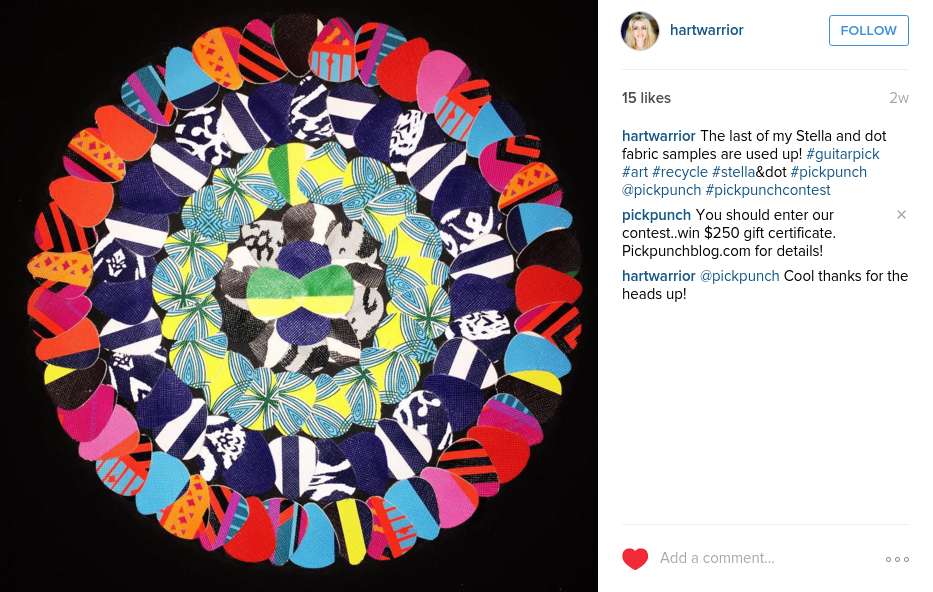The image size is (933, 592).
Task: Open the #art hashtag link
Action: 634,172
